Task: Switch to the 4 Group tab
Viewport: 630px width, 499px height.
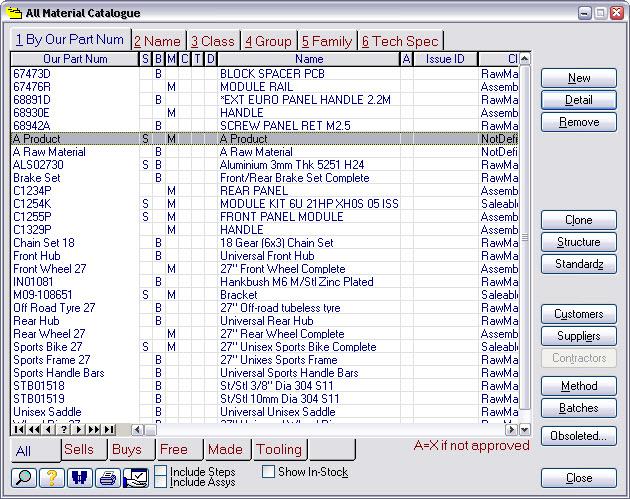Action: (x=268, y=41)
